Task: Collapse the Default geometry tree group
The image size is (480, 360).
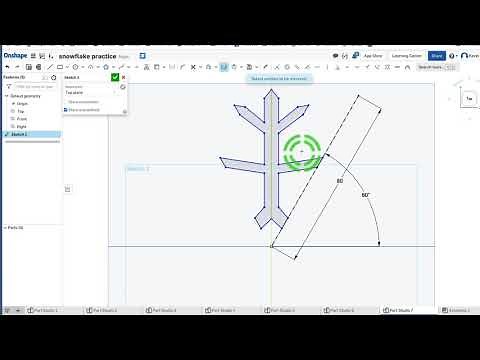Action: (6, 96)
